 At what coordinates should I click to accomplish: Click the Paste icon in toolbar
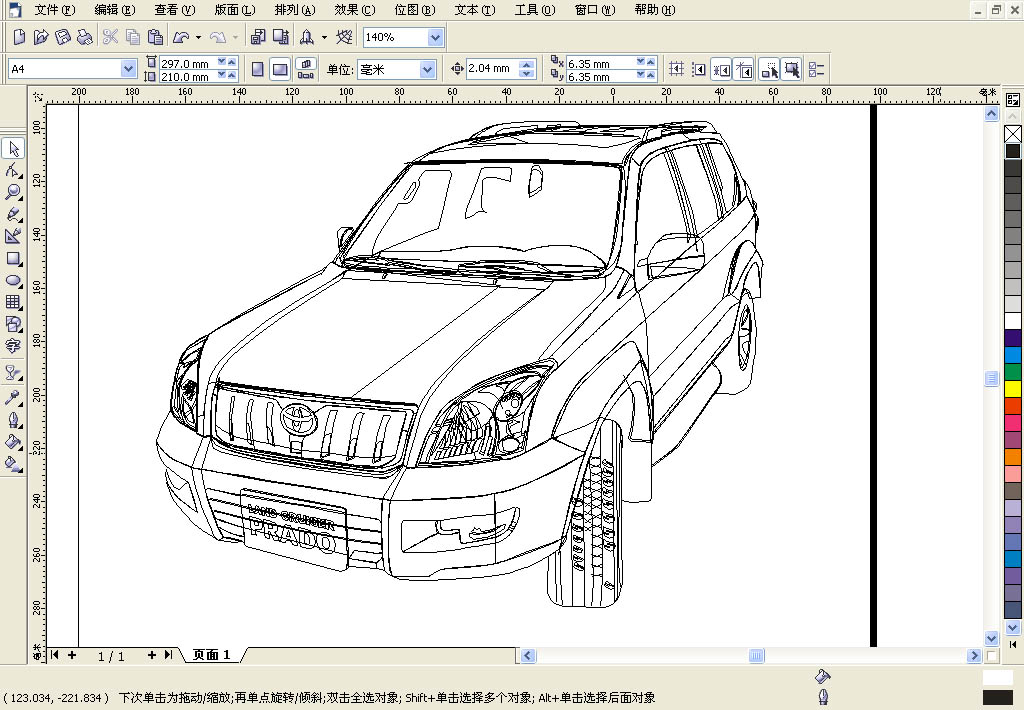pyautogui.click(x=155, y=38)
